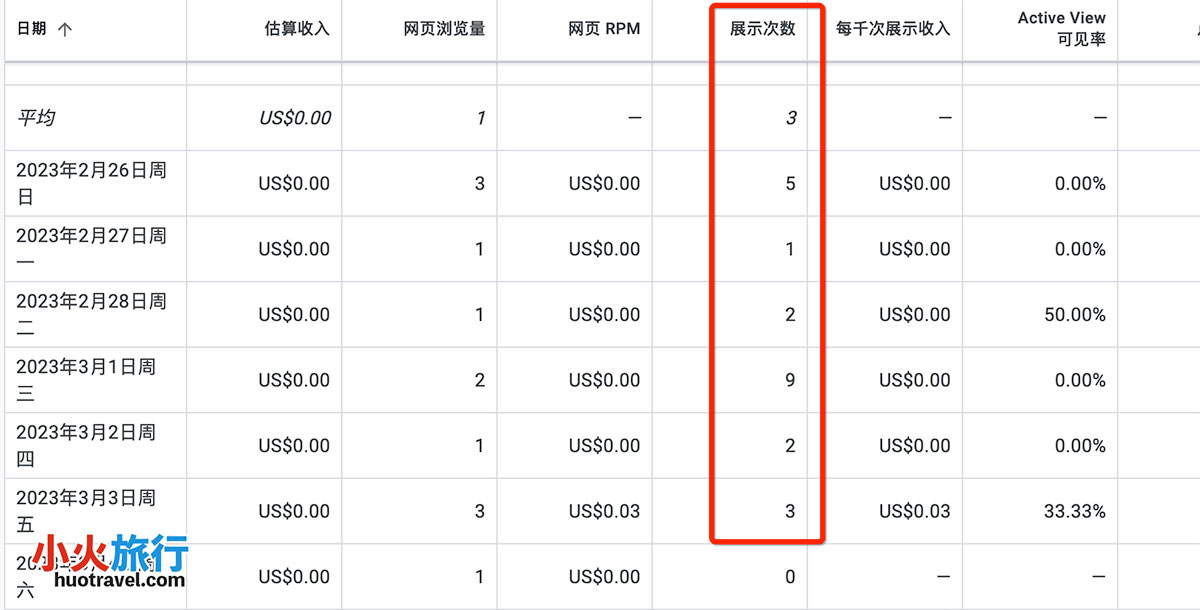Select the 2023年3月1日周三 date cell
The image size is (1200, 610).
(x=86, y=380)
